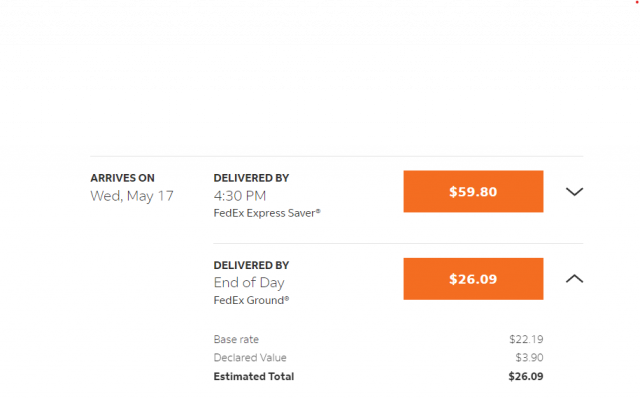The height and width of the screenshot is (399, 640).
Task: Click the Wed, May 17 arrival date
Action: tap(132, 196)
